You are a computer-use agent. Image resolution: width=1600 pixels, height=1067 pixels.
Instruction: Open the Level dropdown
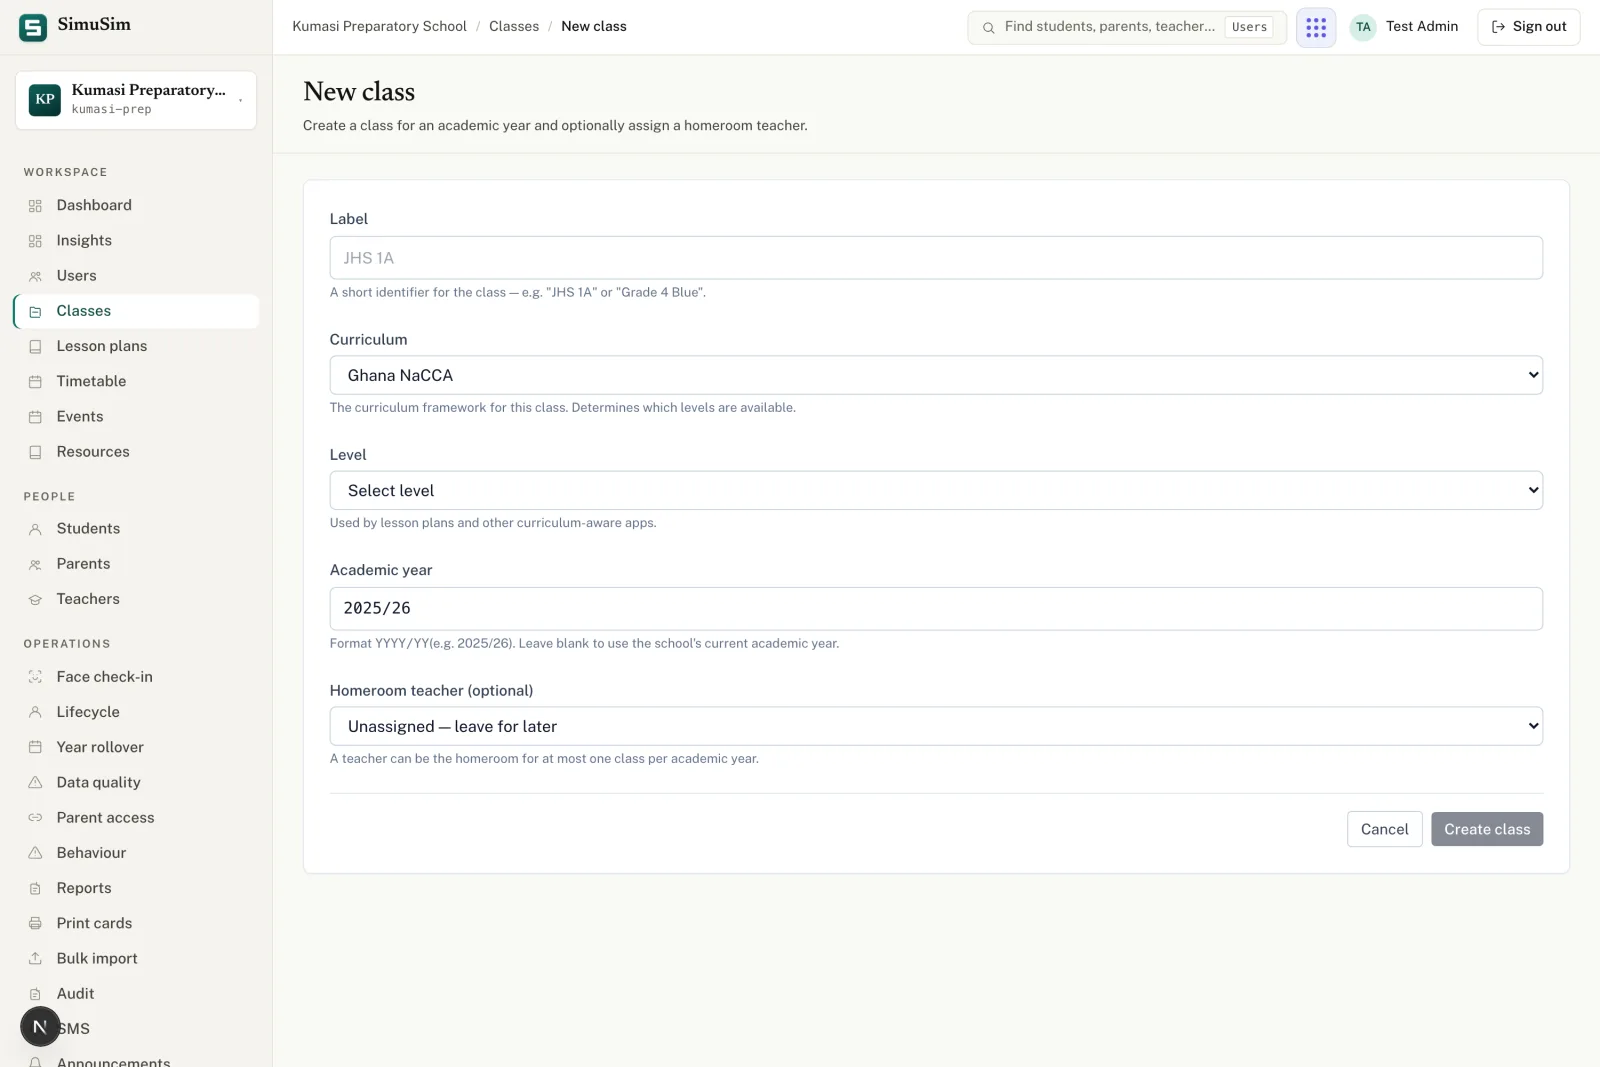936,490
